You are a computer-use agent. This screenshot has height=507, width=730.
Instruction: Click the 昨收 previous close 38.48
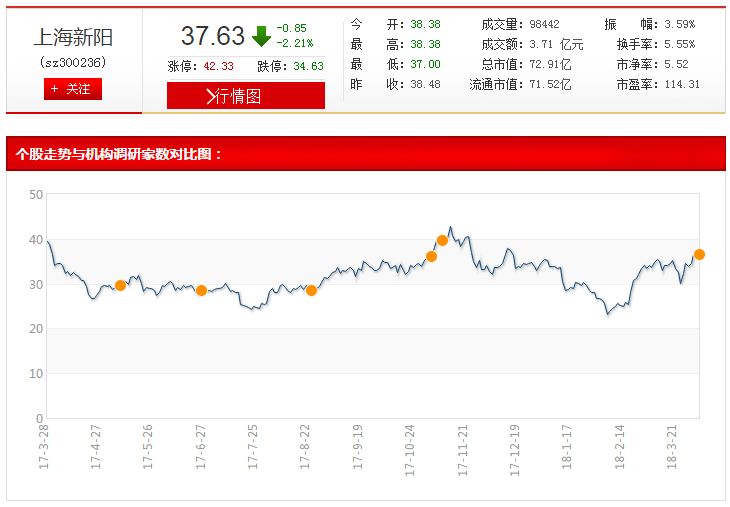click(425, 84)
